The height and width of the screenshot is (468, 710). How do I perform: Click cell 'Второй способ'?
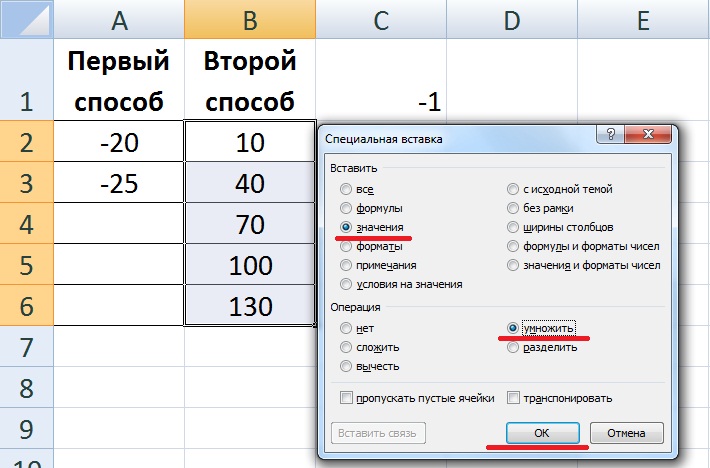pyautogui.click(x=250, y=80)
